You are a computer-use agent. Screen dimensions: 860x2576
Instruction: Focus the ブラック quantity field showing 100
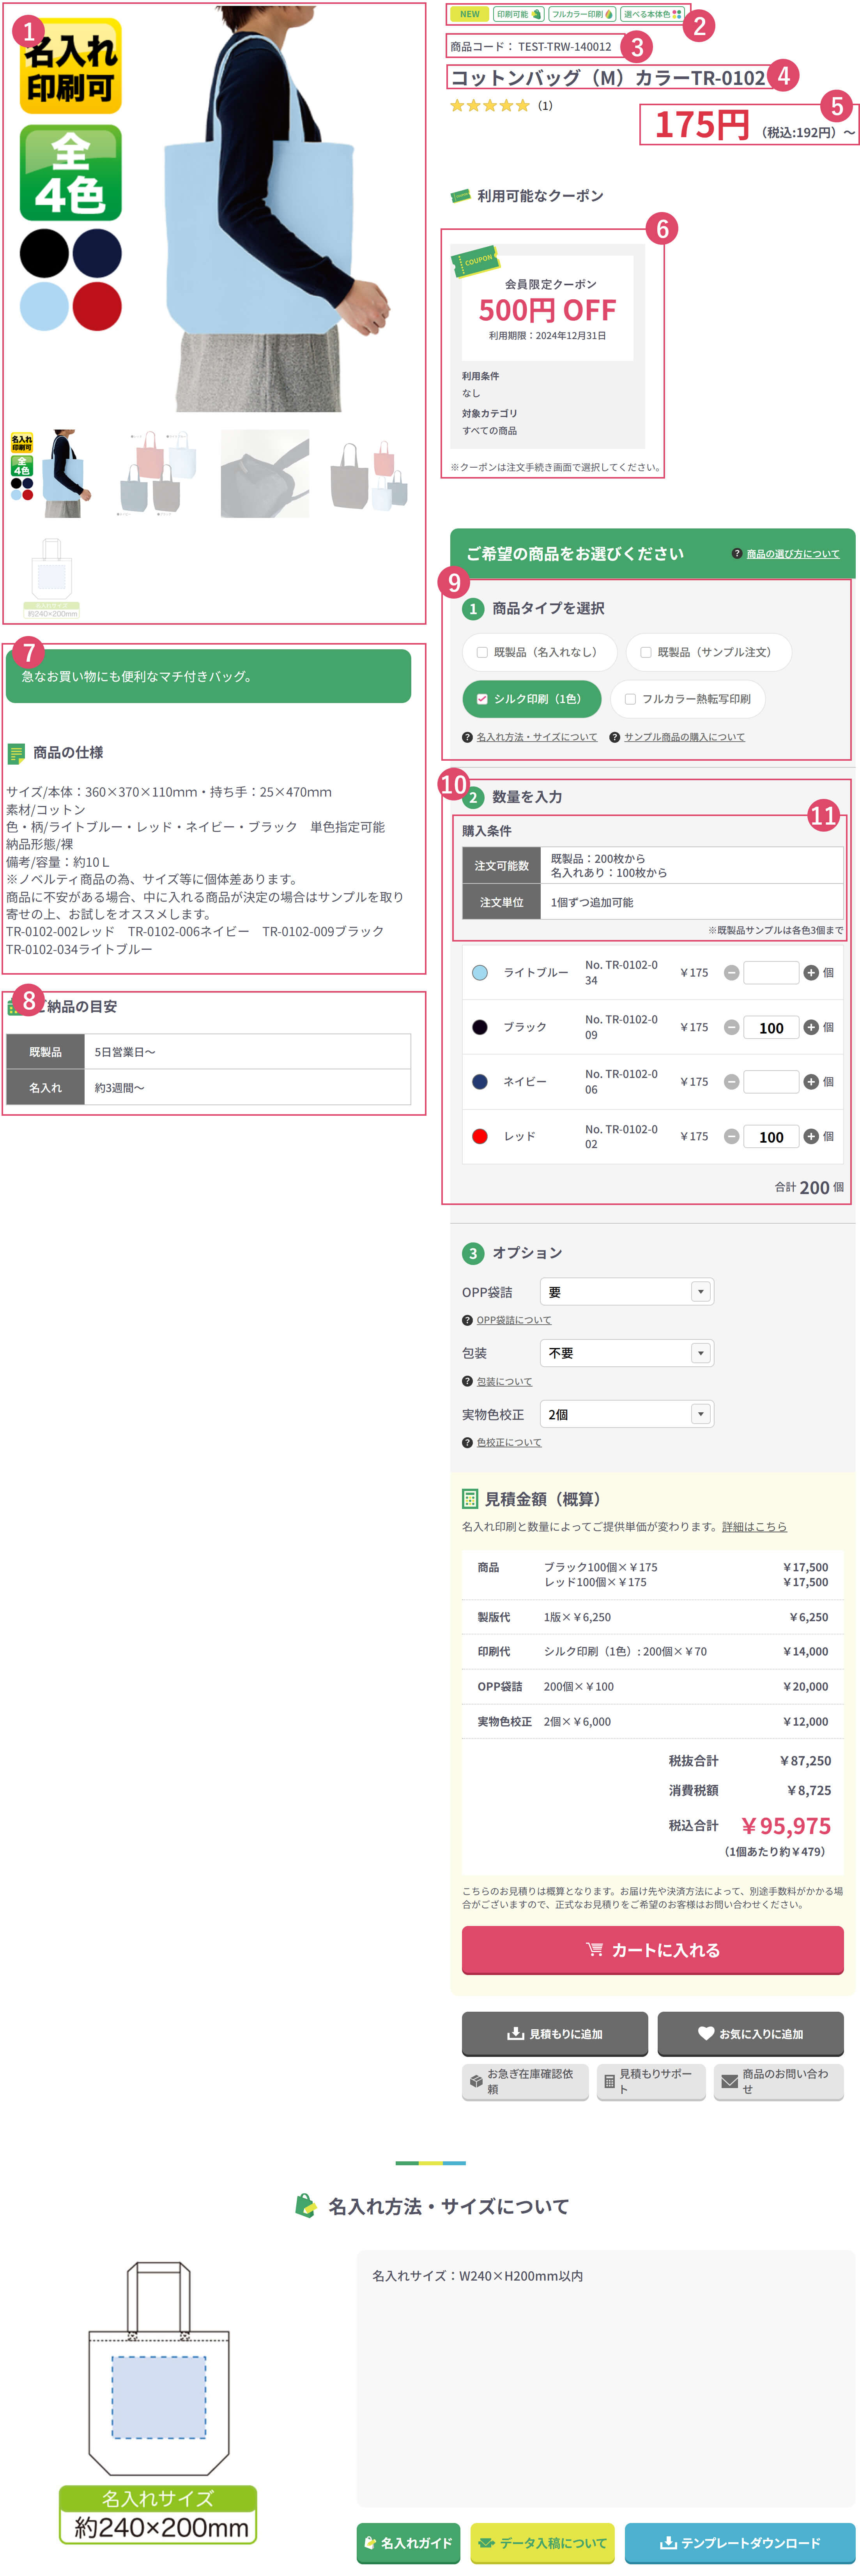pos(771,1027)
